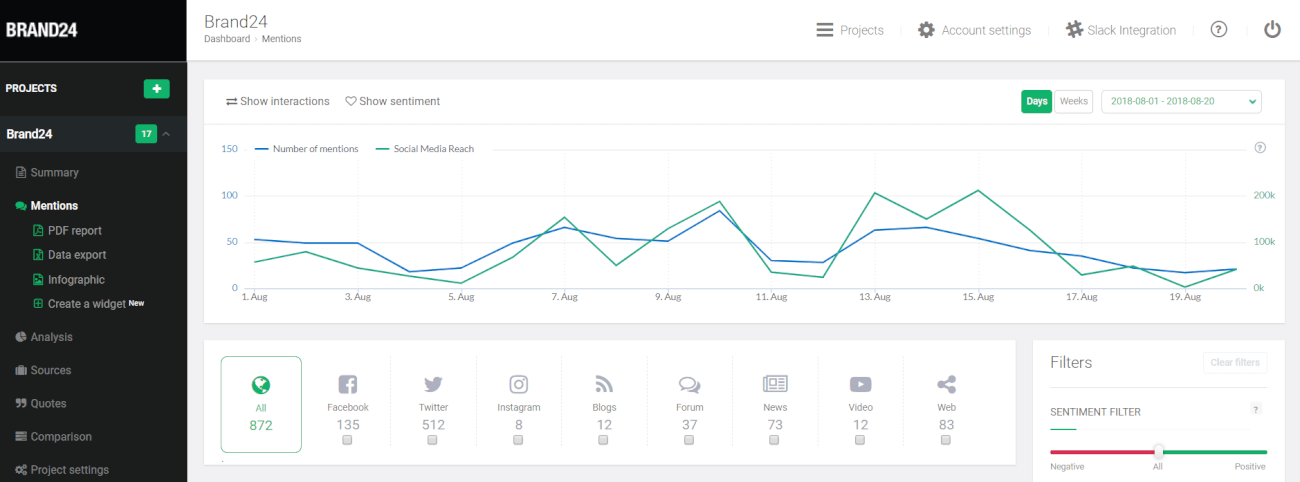Viewport: 1300px width, 482px height.
Task: Open the date range dropdown
Action: (1181, 101)
